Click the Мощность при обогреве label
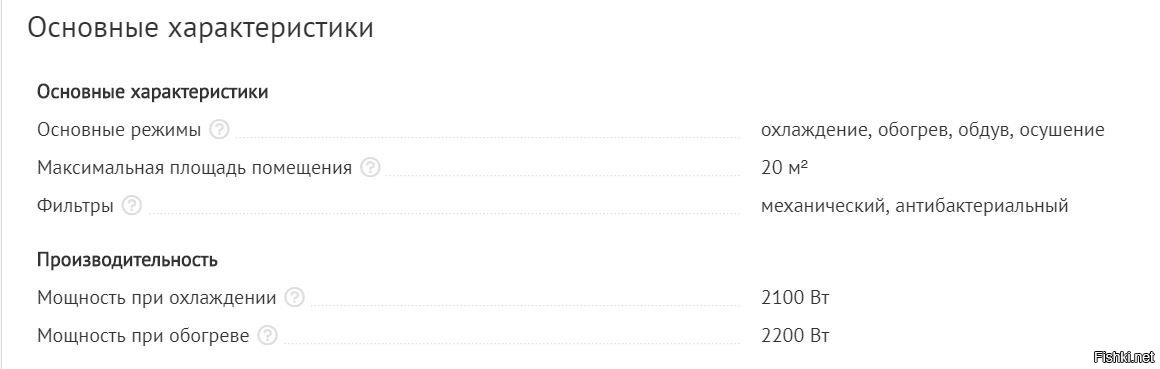 [x=144, y=336]
